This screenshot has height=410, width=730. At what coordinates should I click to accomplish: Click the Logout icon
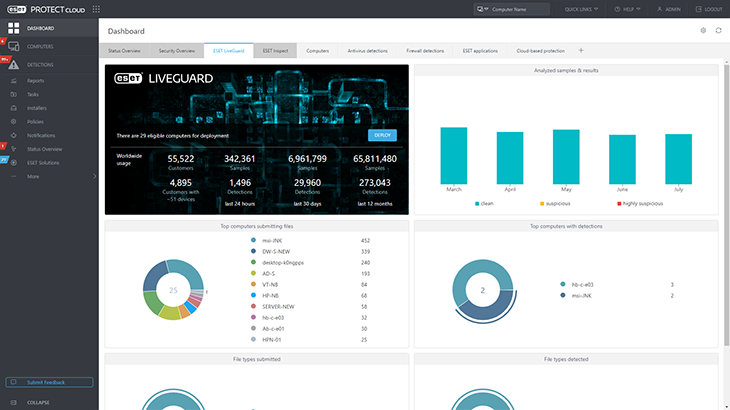click(698, 9)
